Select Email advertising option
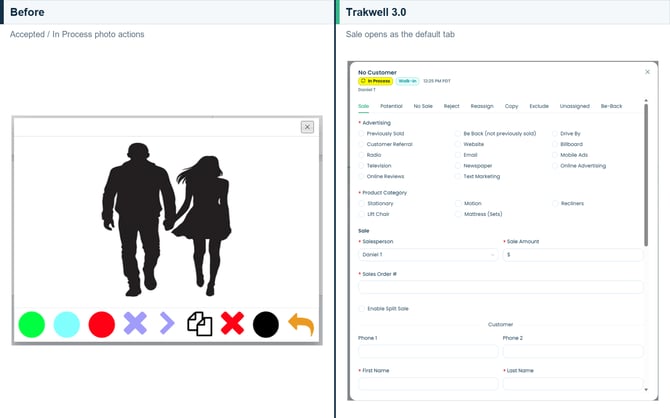 pos(458,155)
